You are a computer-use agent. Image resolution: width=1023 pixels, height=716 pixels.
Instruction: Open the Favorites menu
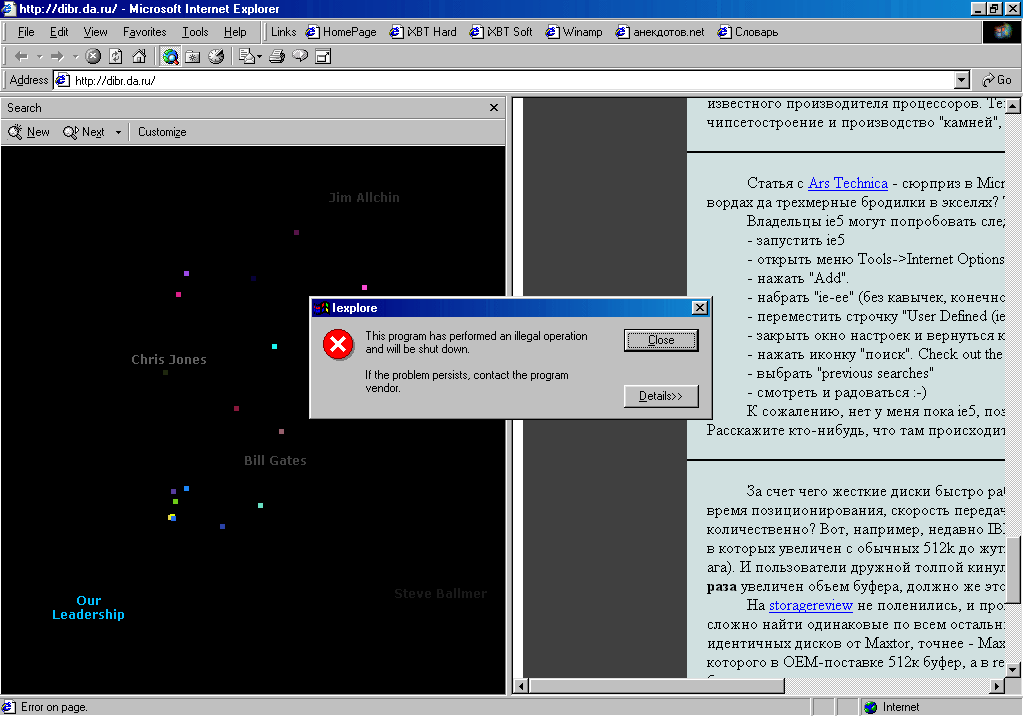[x=144, y=32]
